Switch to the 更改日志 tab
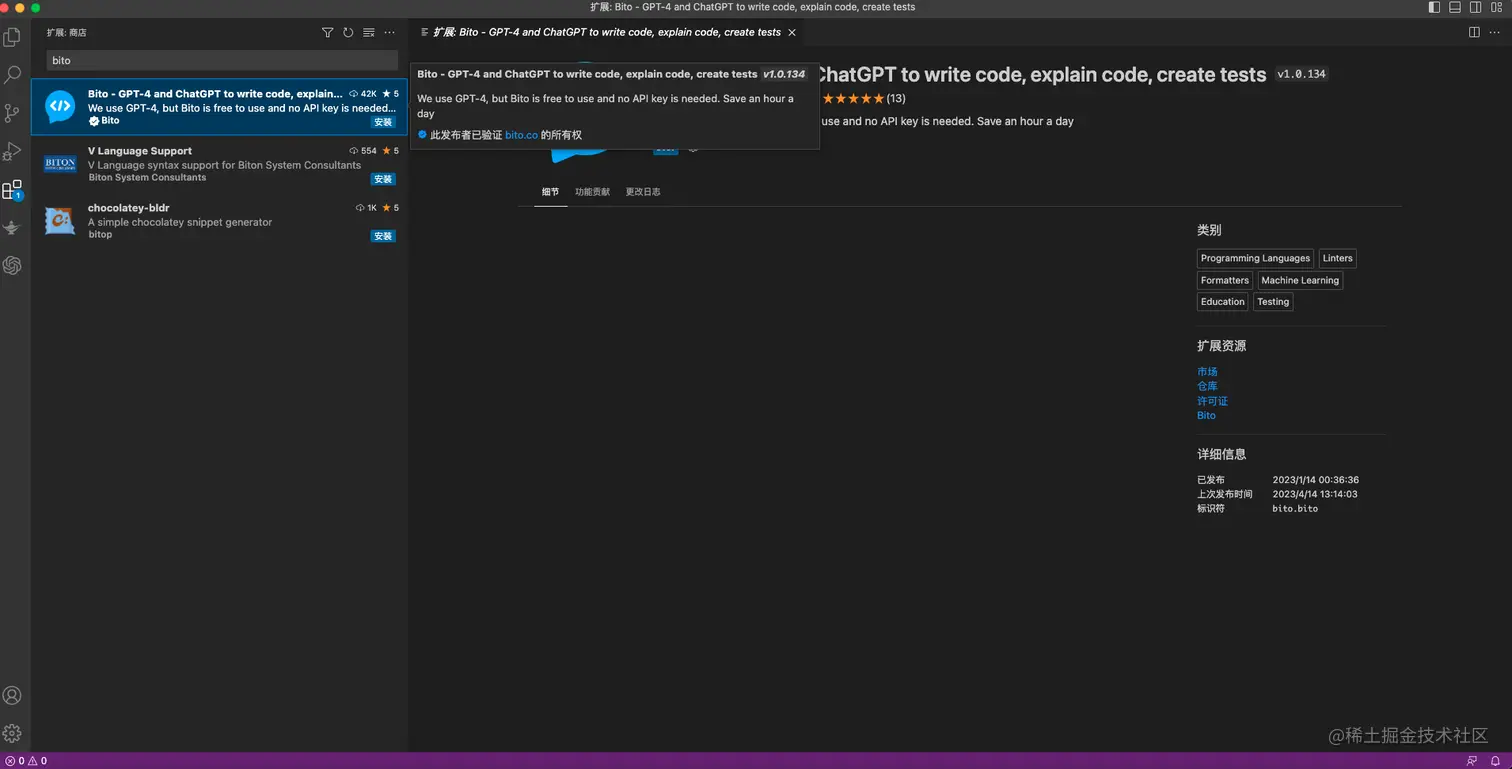This screenshot has height=769, width=1512. (643, 192)
